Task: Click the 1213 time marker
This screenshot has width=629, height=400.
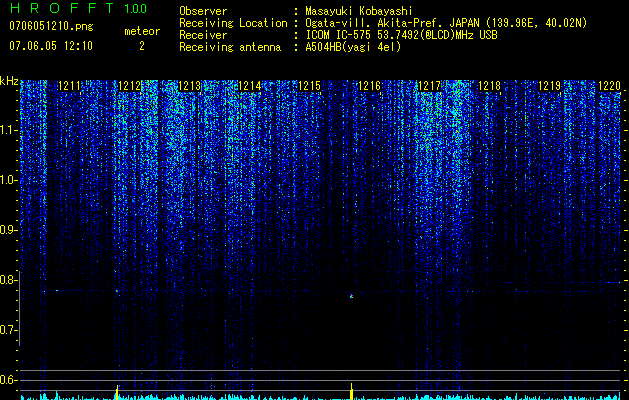Action: point(189,86)
